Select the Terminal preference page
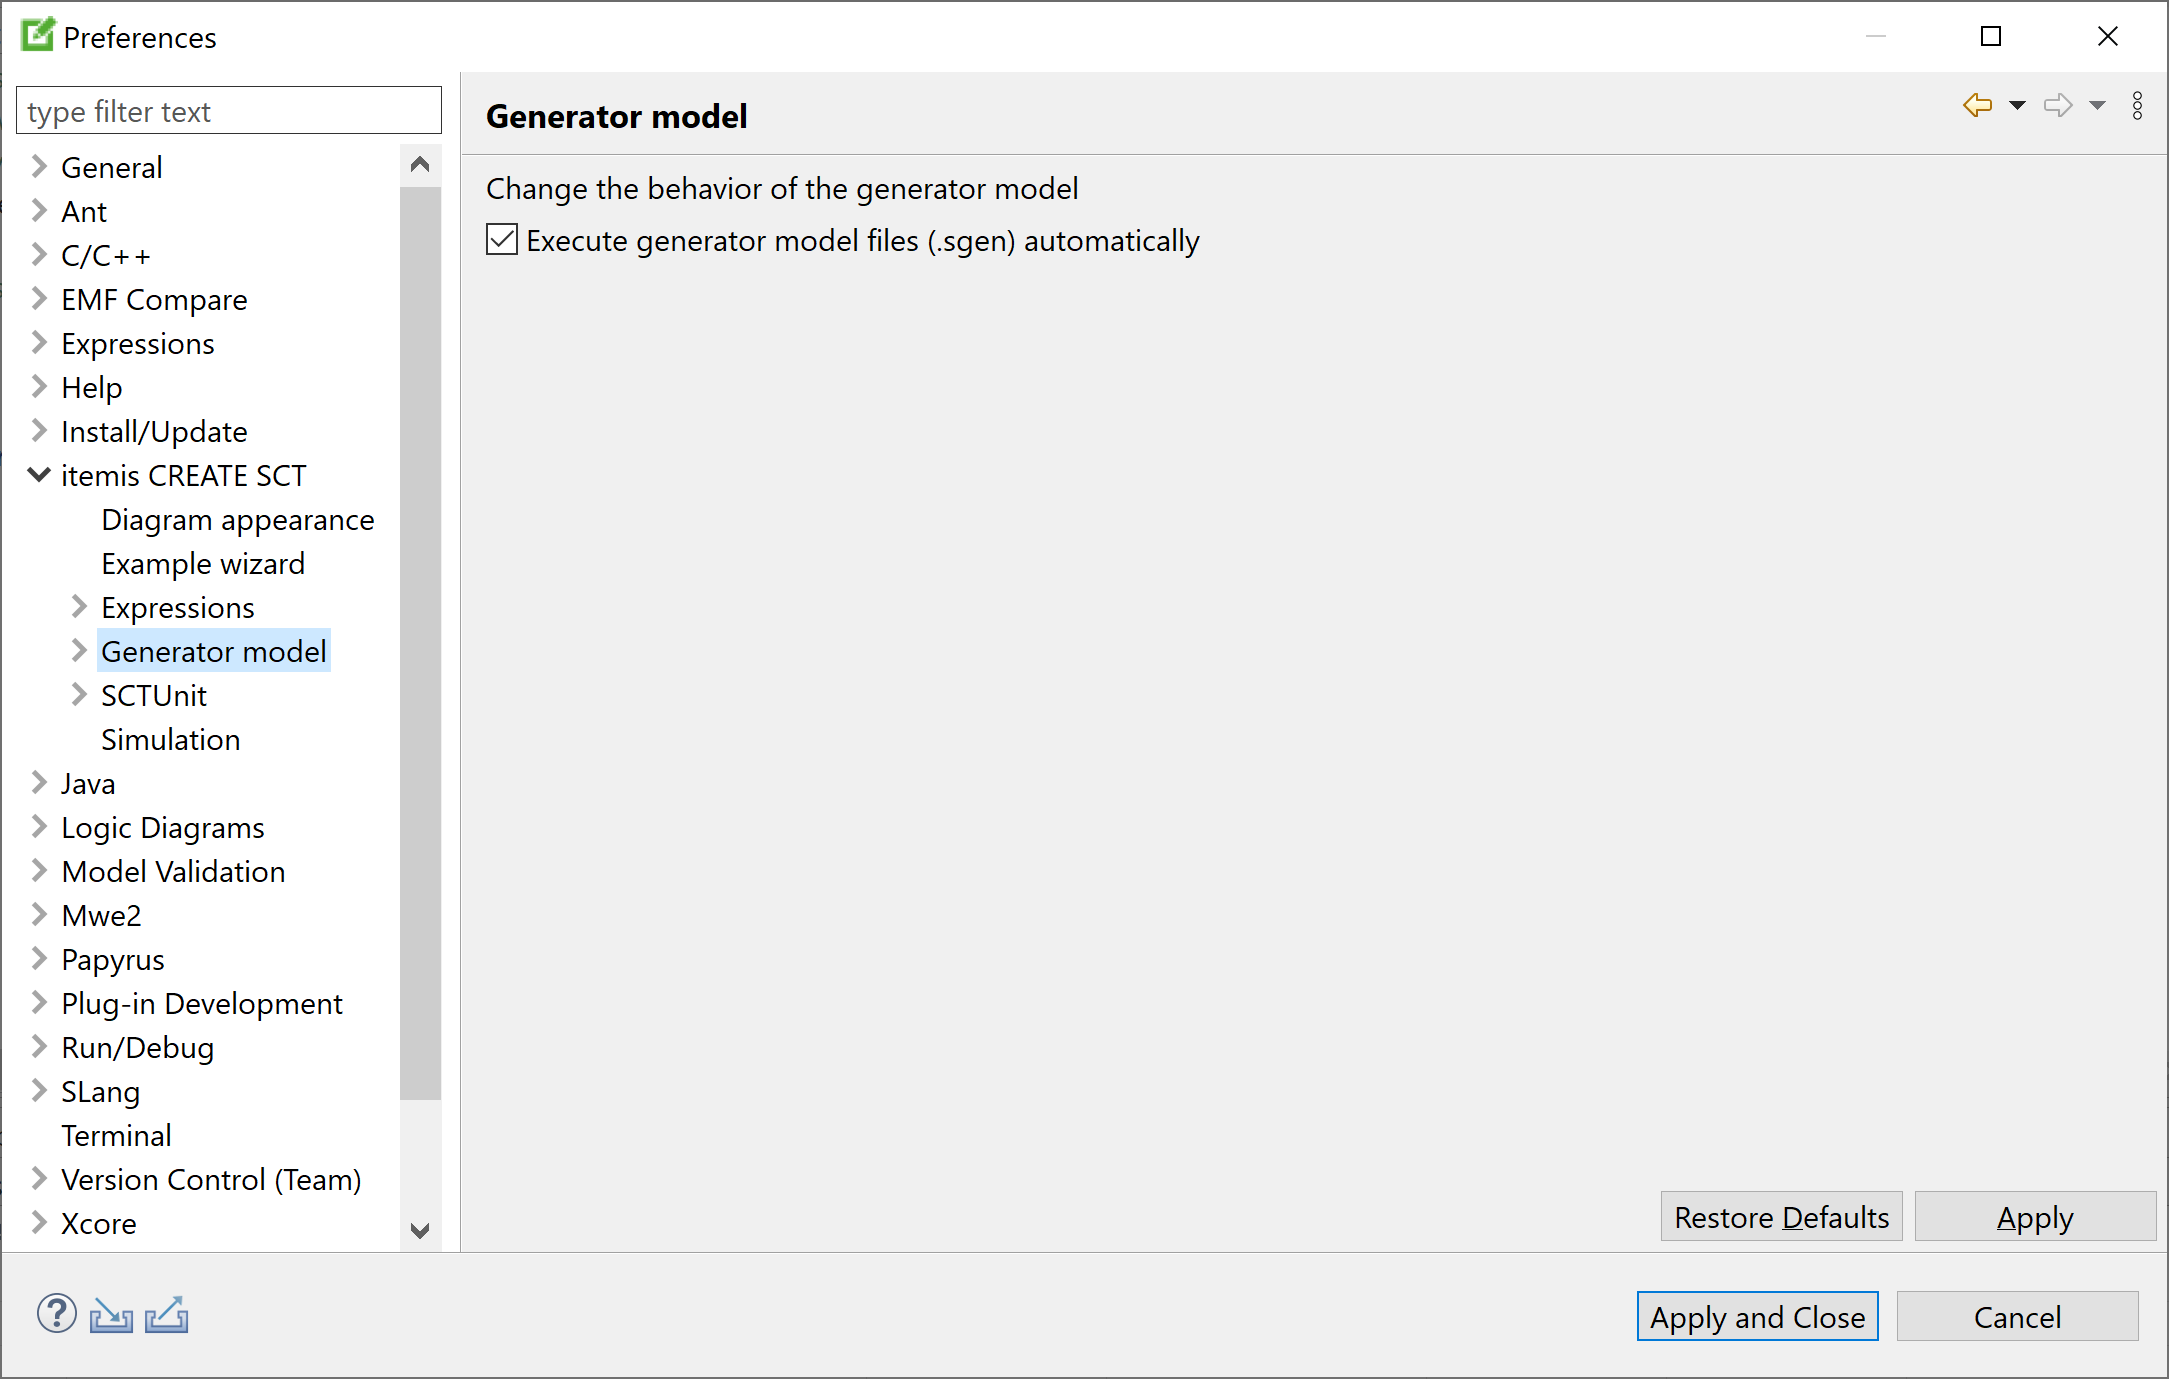This screenshot has height=1379, width=2169. [116, 1136]
